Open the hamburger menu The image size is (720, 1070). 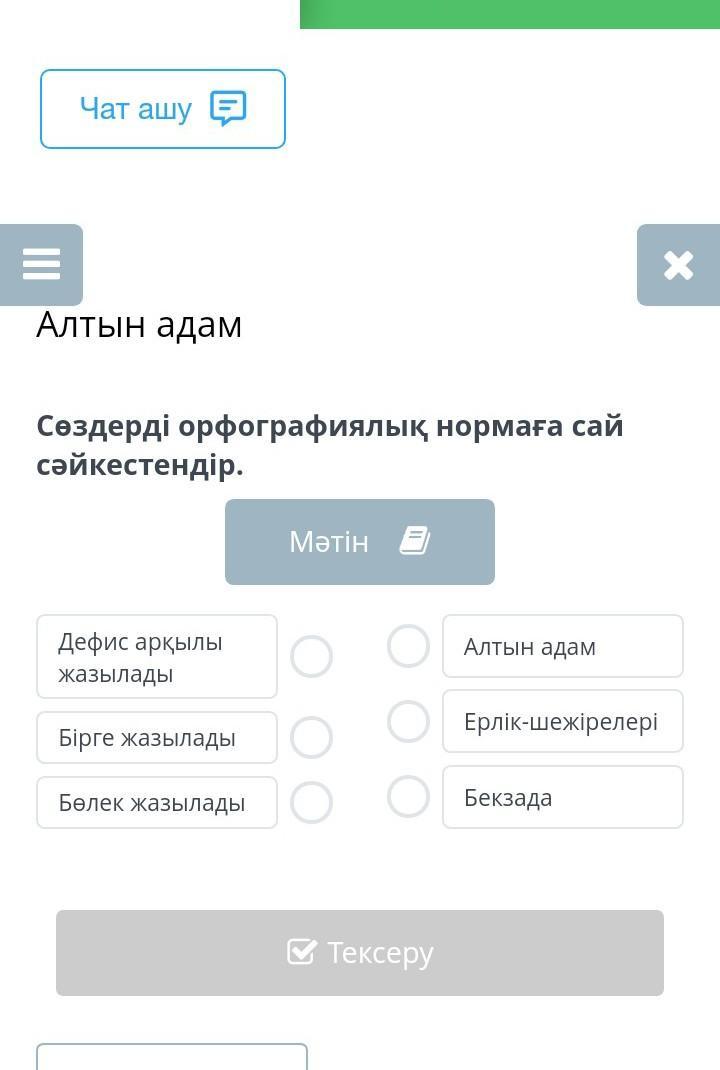pos(41,264)
